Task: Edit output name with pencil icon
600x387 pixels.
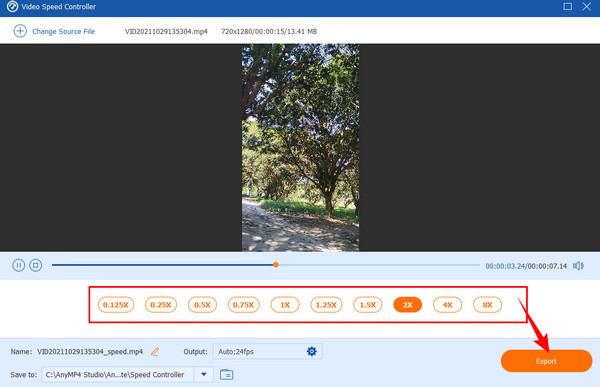Action: pyautogui.click(x=155, y=351)
